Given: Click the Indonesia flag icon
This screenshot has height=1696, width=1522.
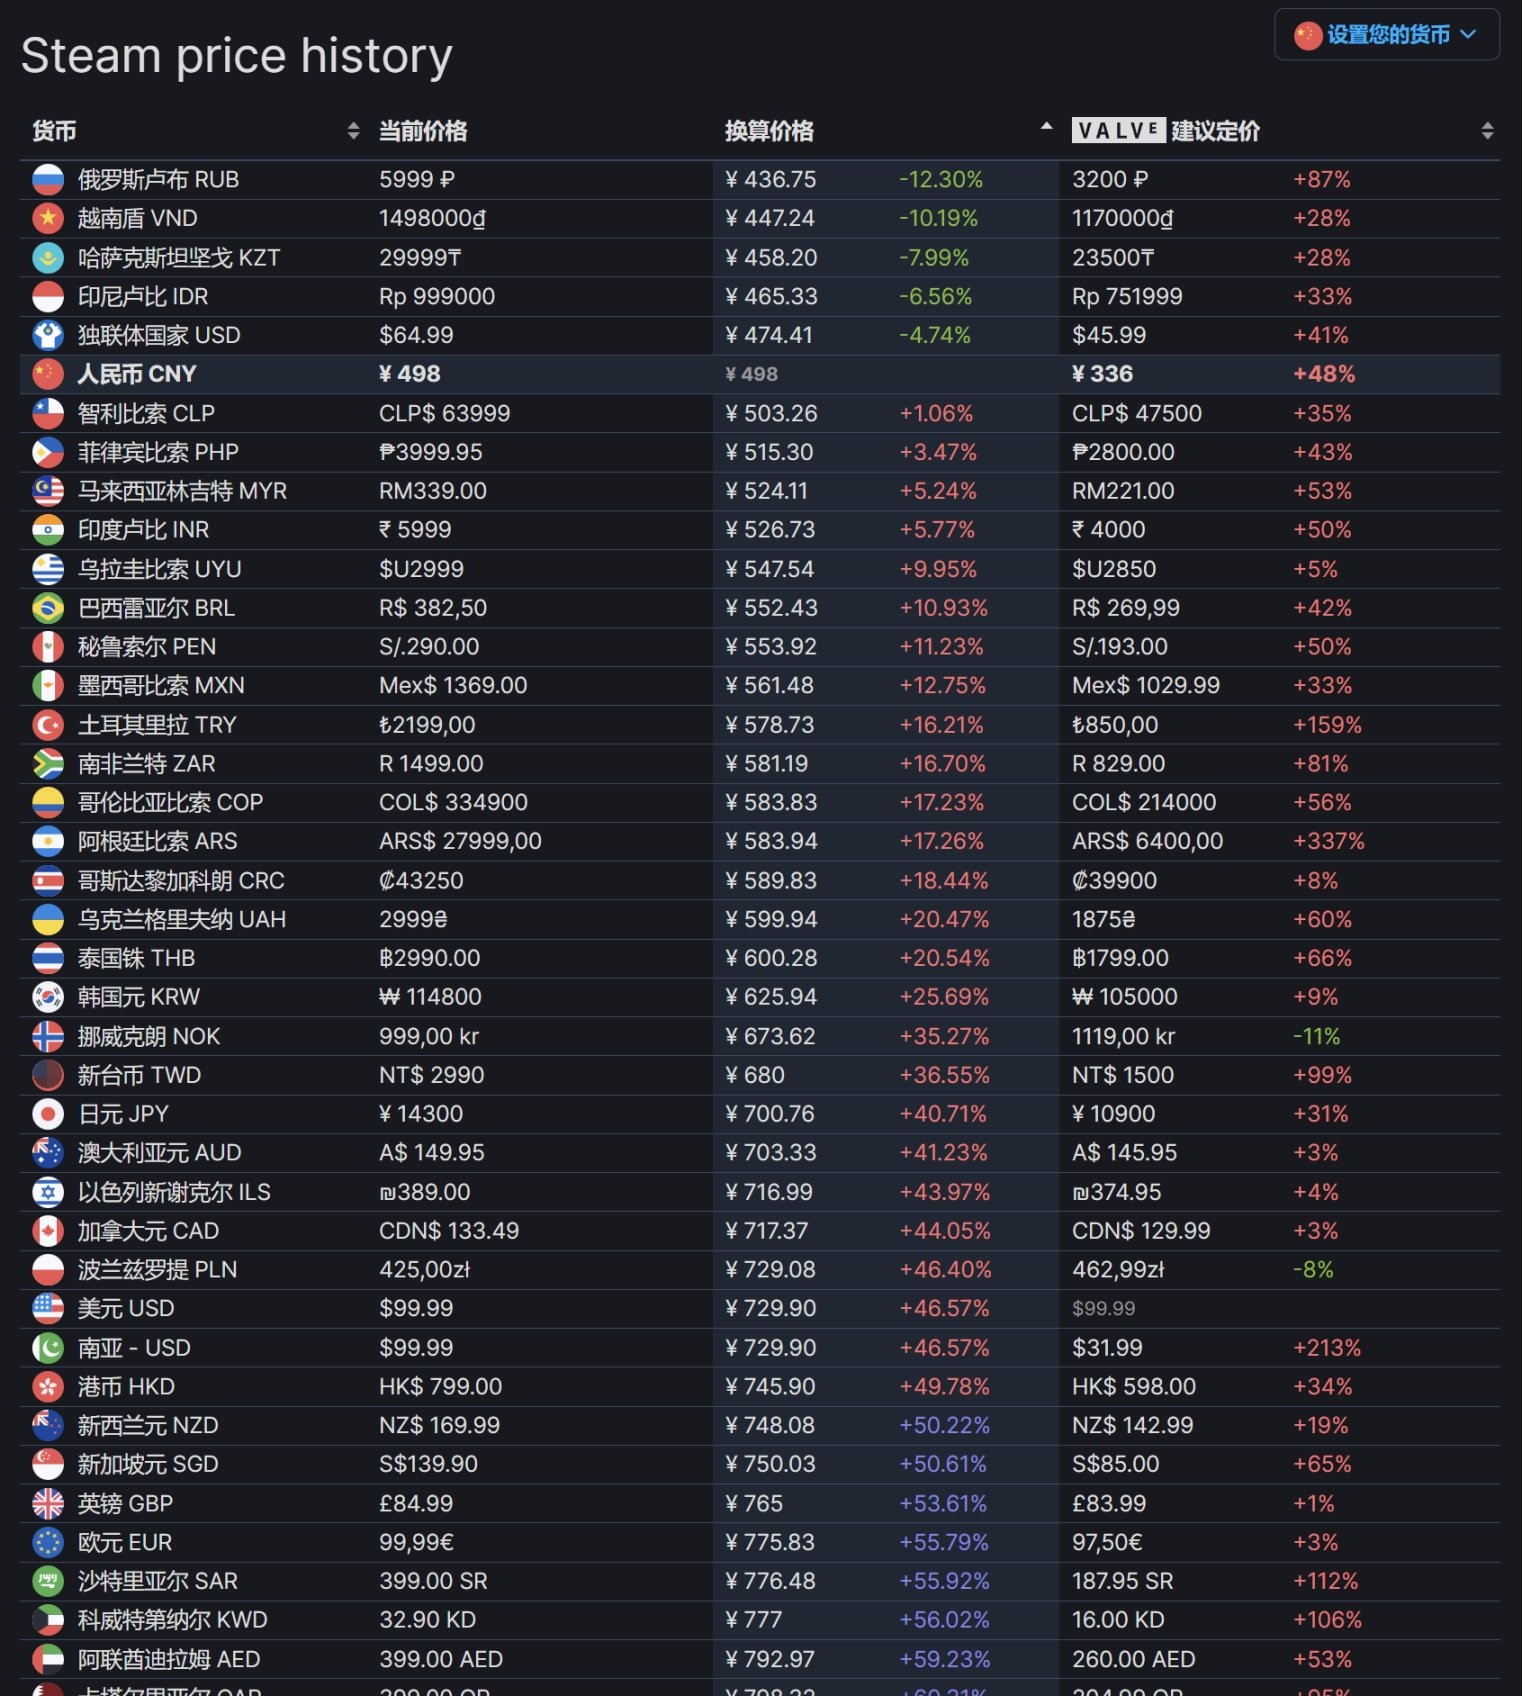Looking at the screenshot, I should [48, 297].
